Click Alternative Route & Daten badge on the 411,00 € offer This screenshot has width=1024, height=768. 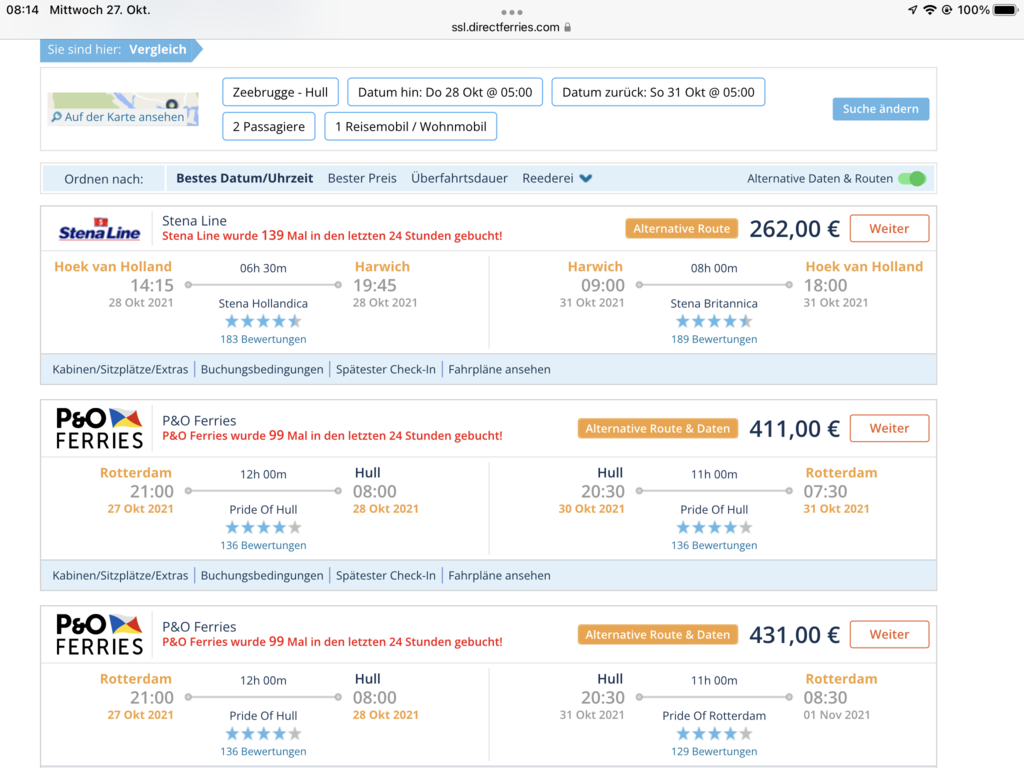pos(658,428)
